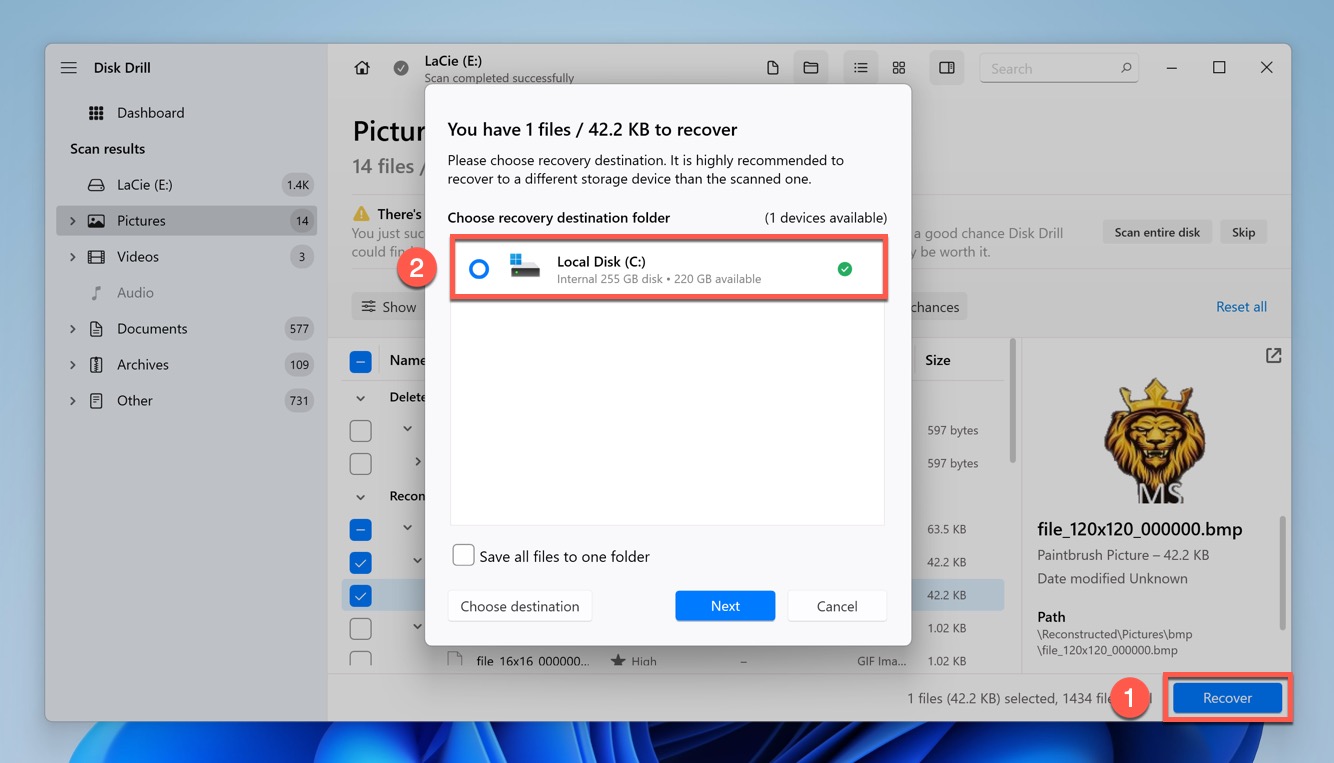Screen dimensions: 1334x763
Task: Select list view layout icon
Action: coord(860,68)
